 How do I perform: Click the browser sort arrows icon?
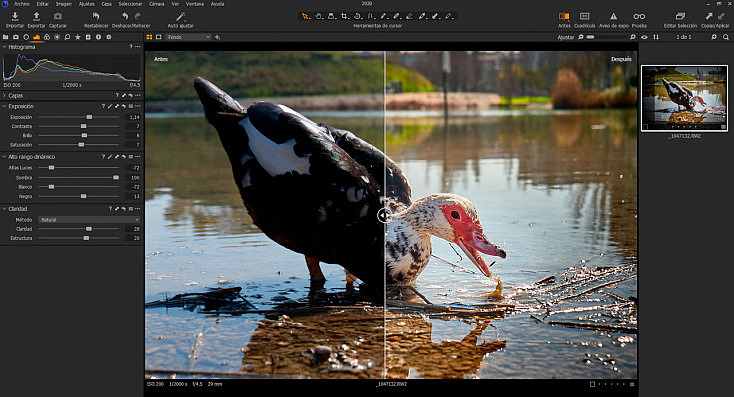(656, 37)
